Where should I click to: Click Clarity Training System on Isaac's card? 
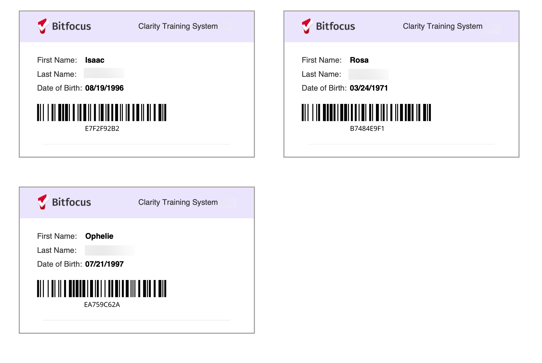(x=178, y=26)
